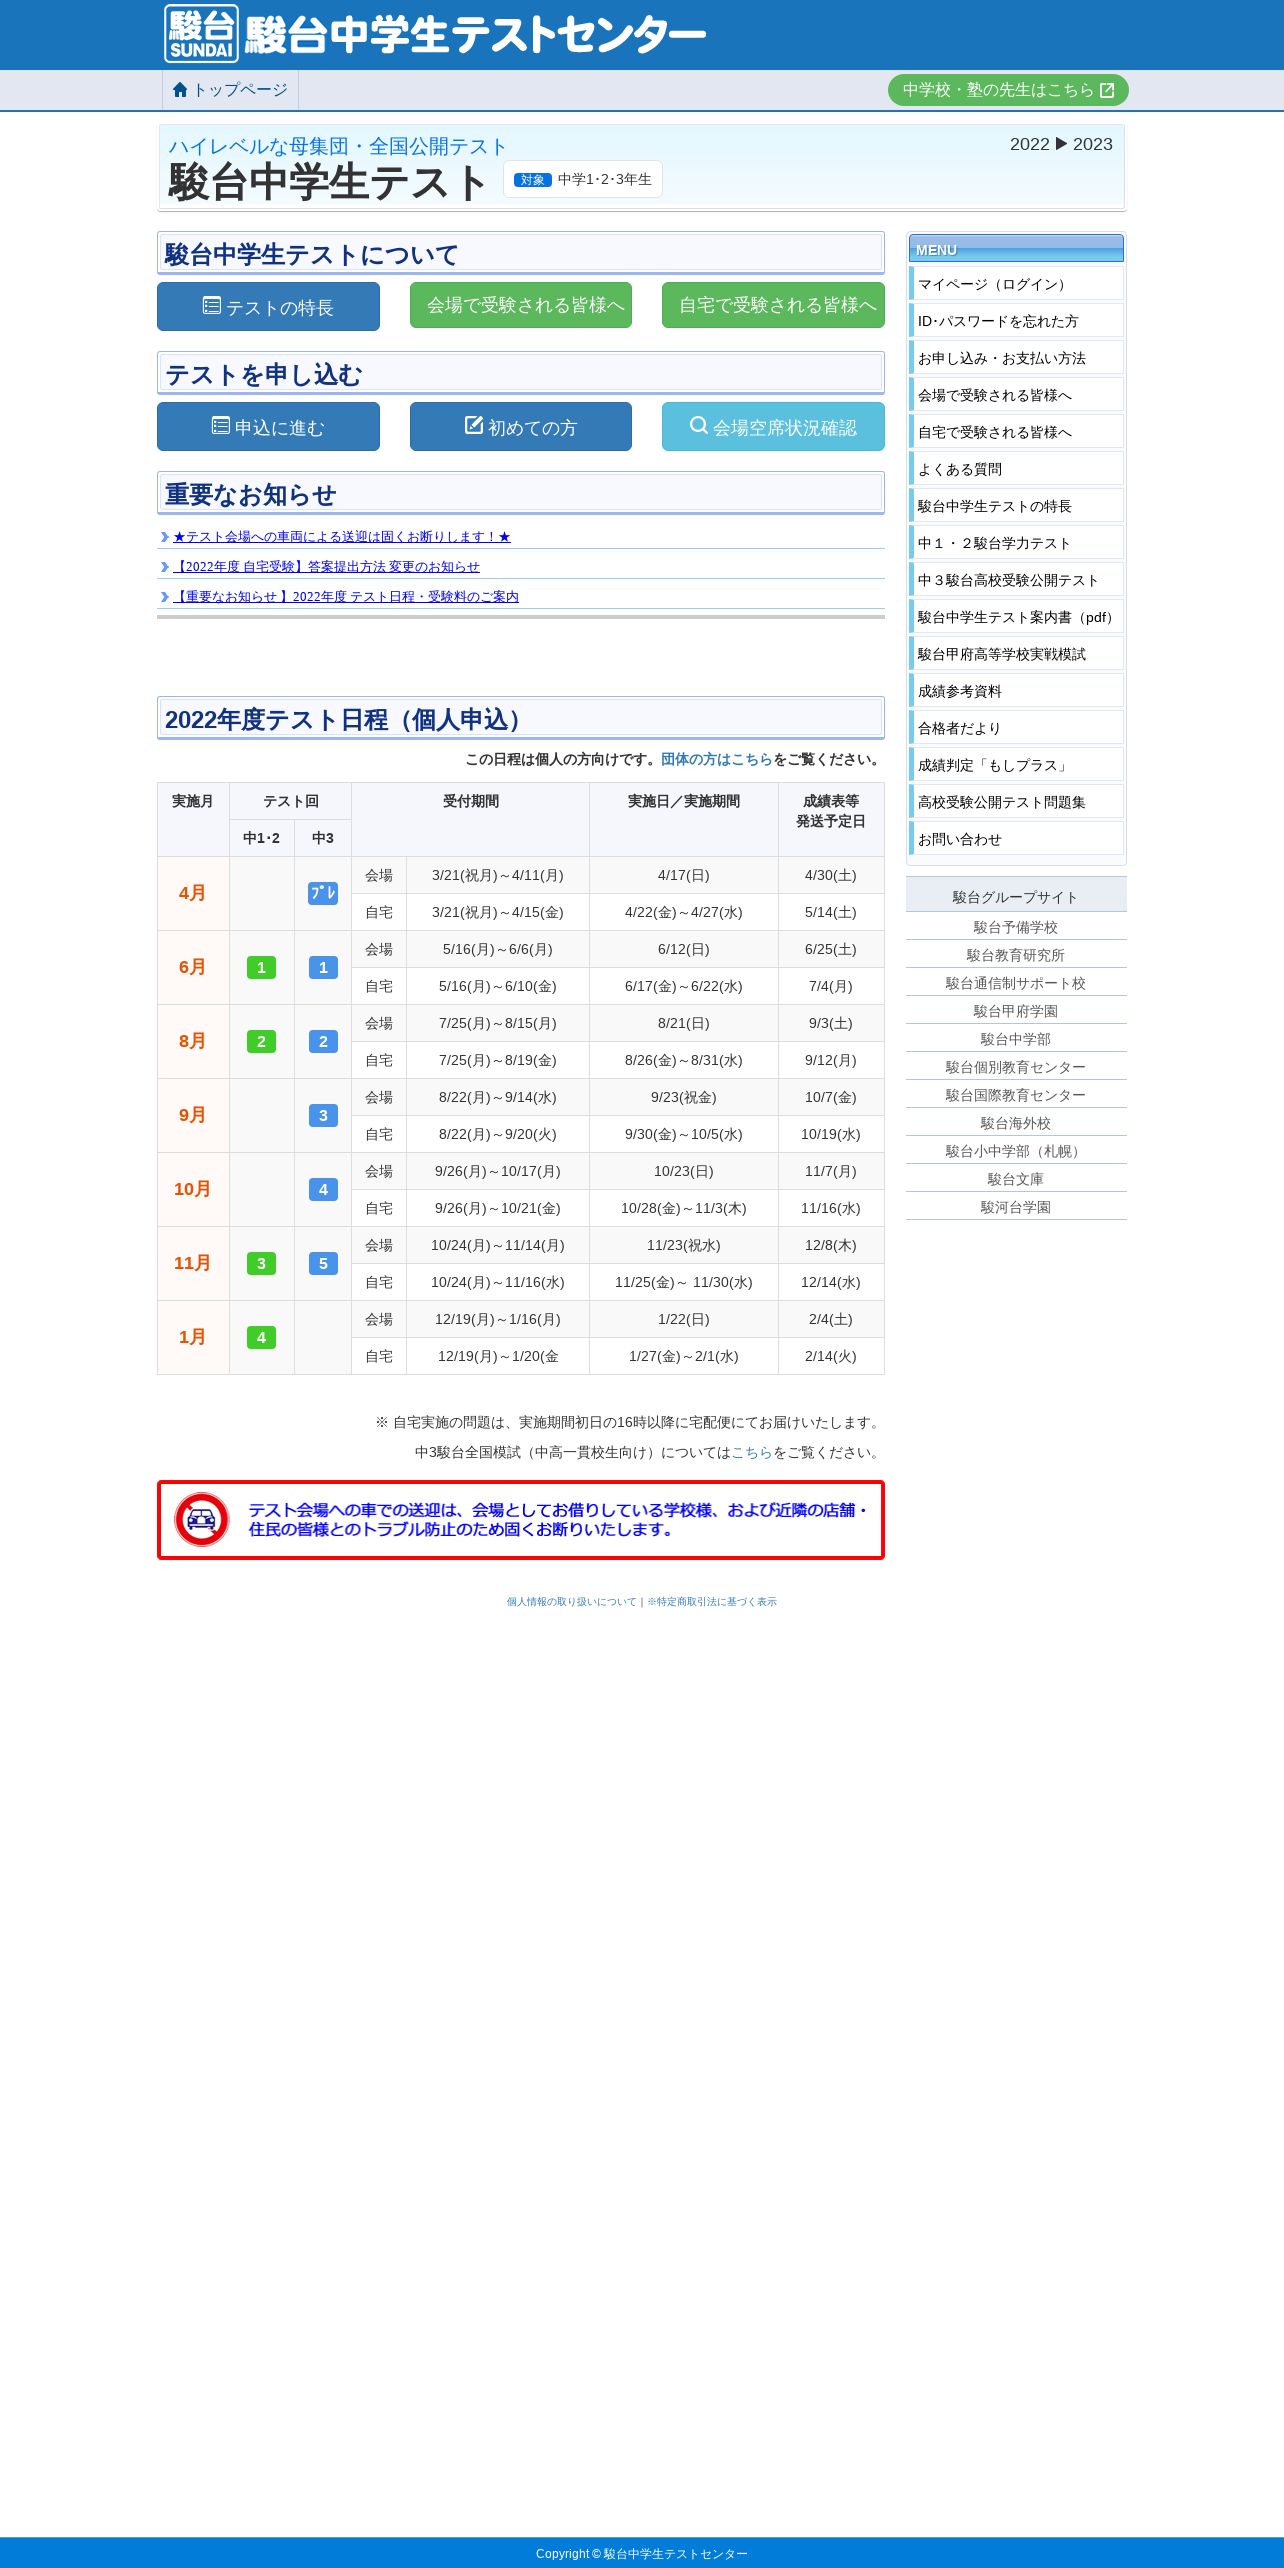Click the blue 4 badge in the 10月 row
This screenshot has height=2568, width=1284.
[x=323, y=1189]
